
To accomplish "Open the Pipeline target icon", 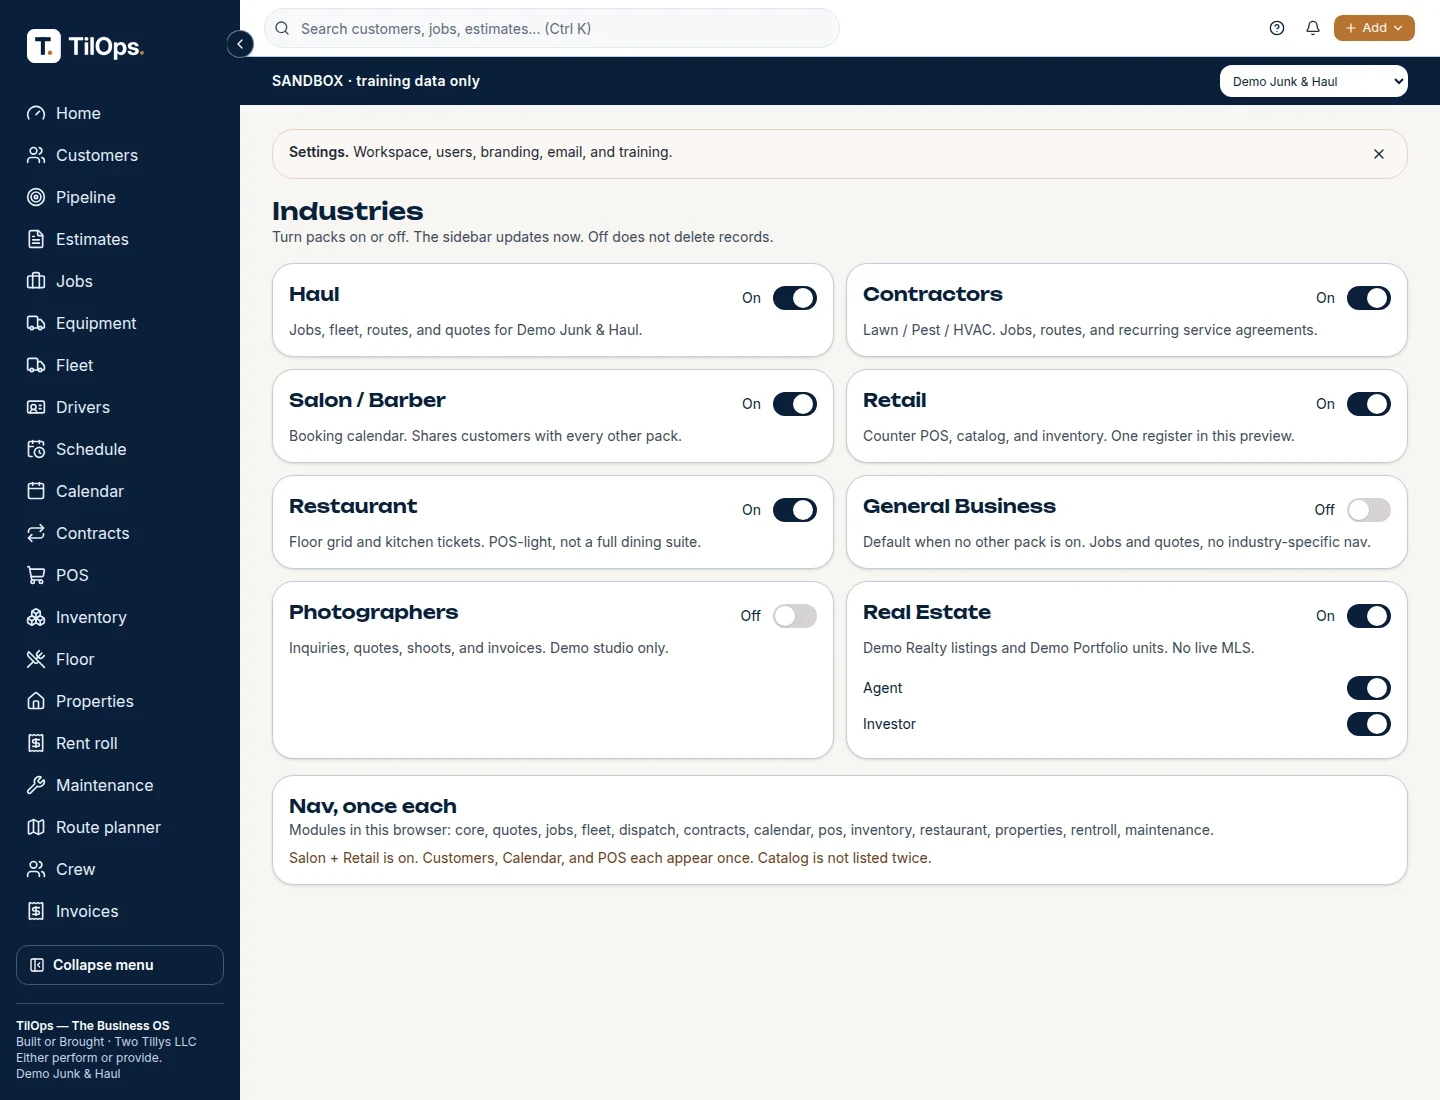I will tap(36, 197).
